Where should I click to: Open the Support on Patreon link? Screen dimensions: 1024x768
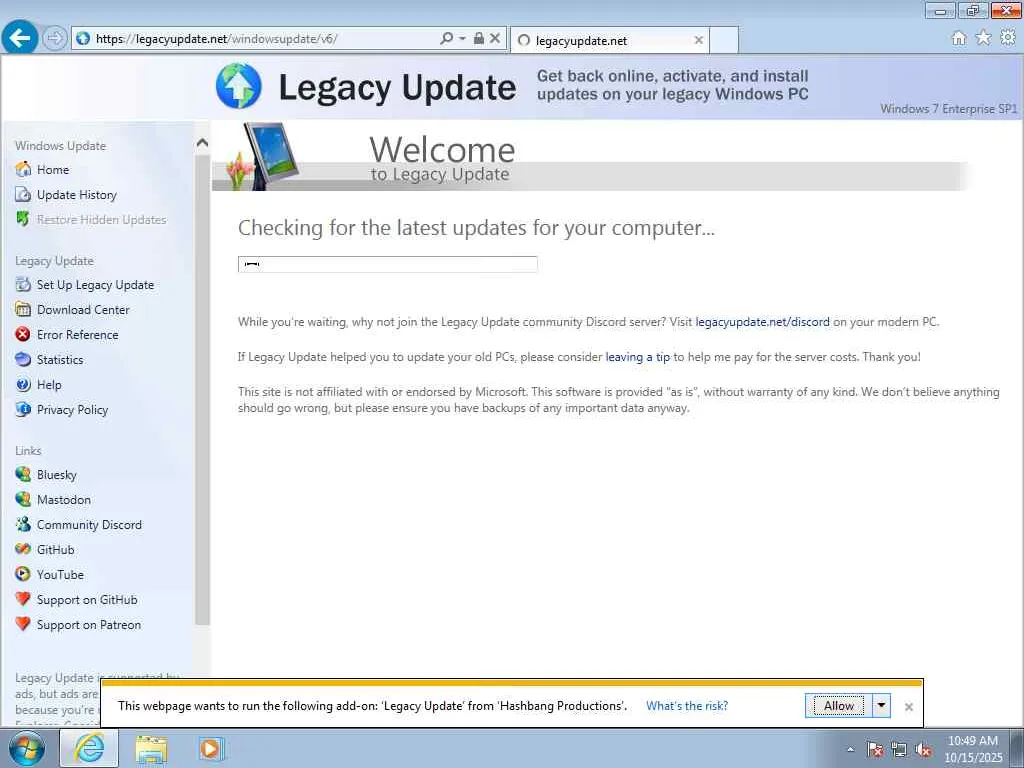point(89,624)
